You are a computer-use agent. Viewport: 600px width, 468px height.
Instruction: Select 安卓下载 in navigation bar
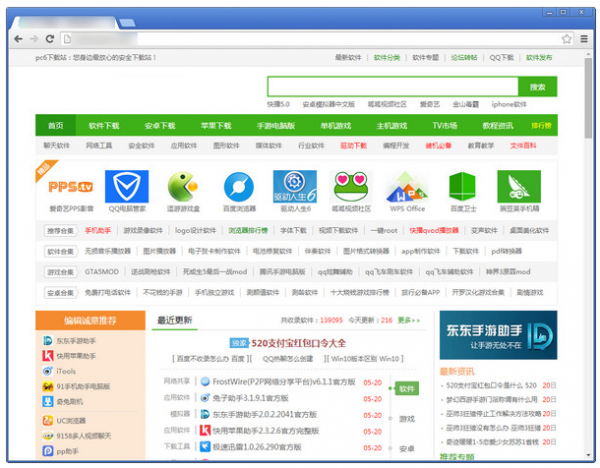[160, 126]
